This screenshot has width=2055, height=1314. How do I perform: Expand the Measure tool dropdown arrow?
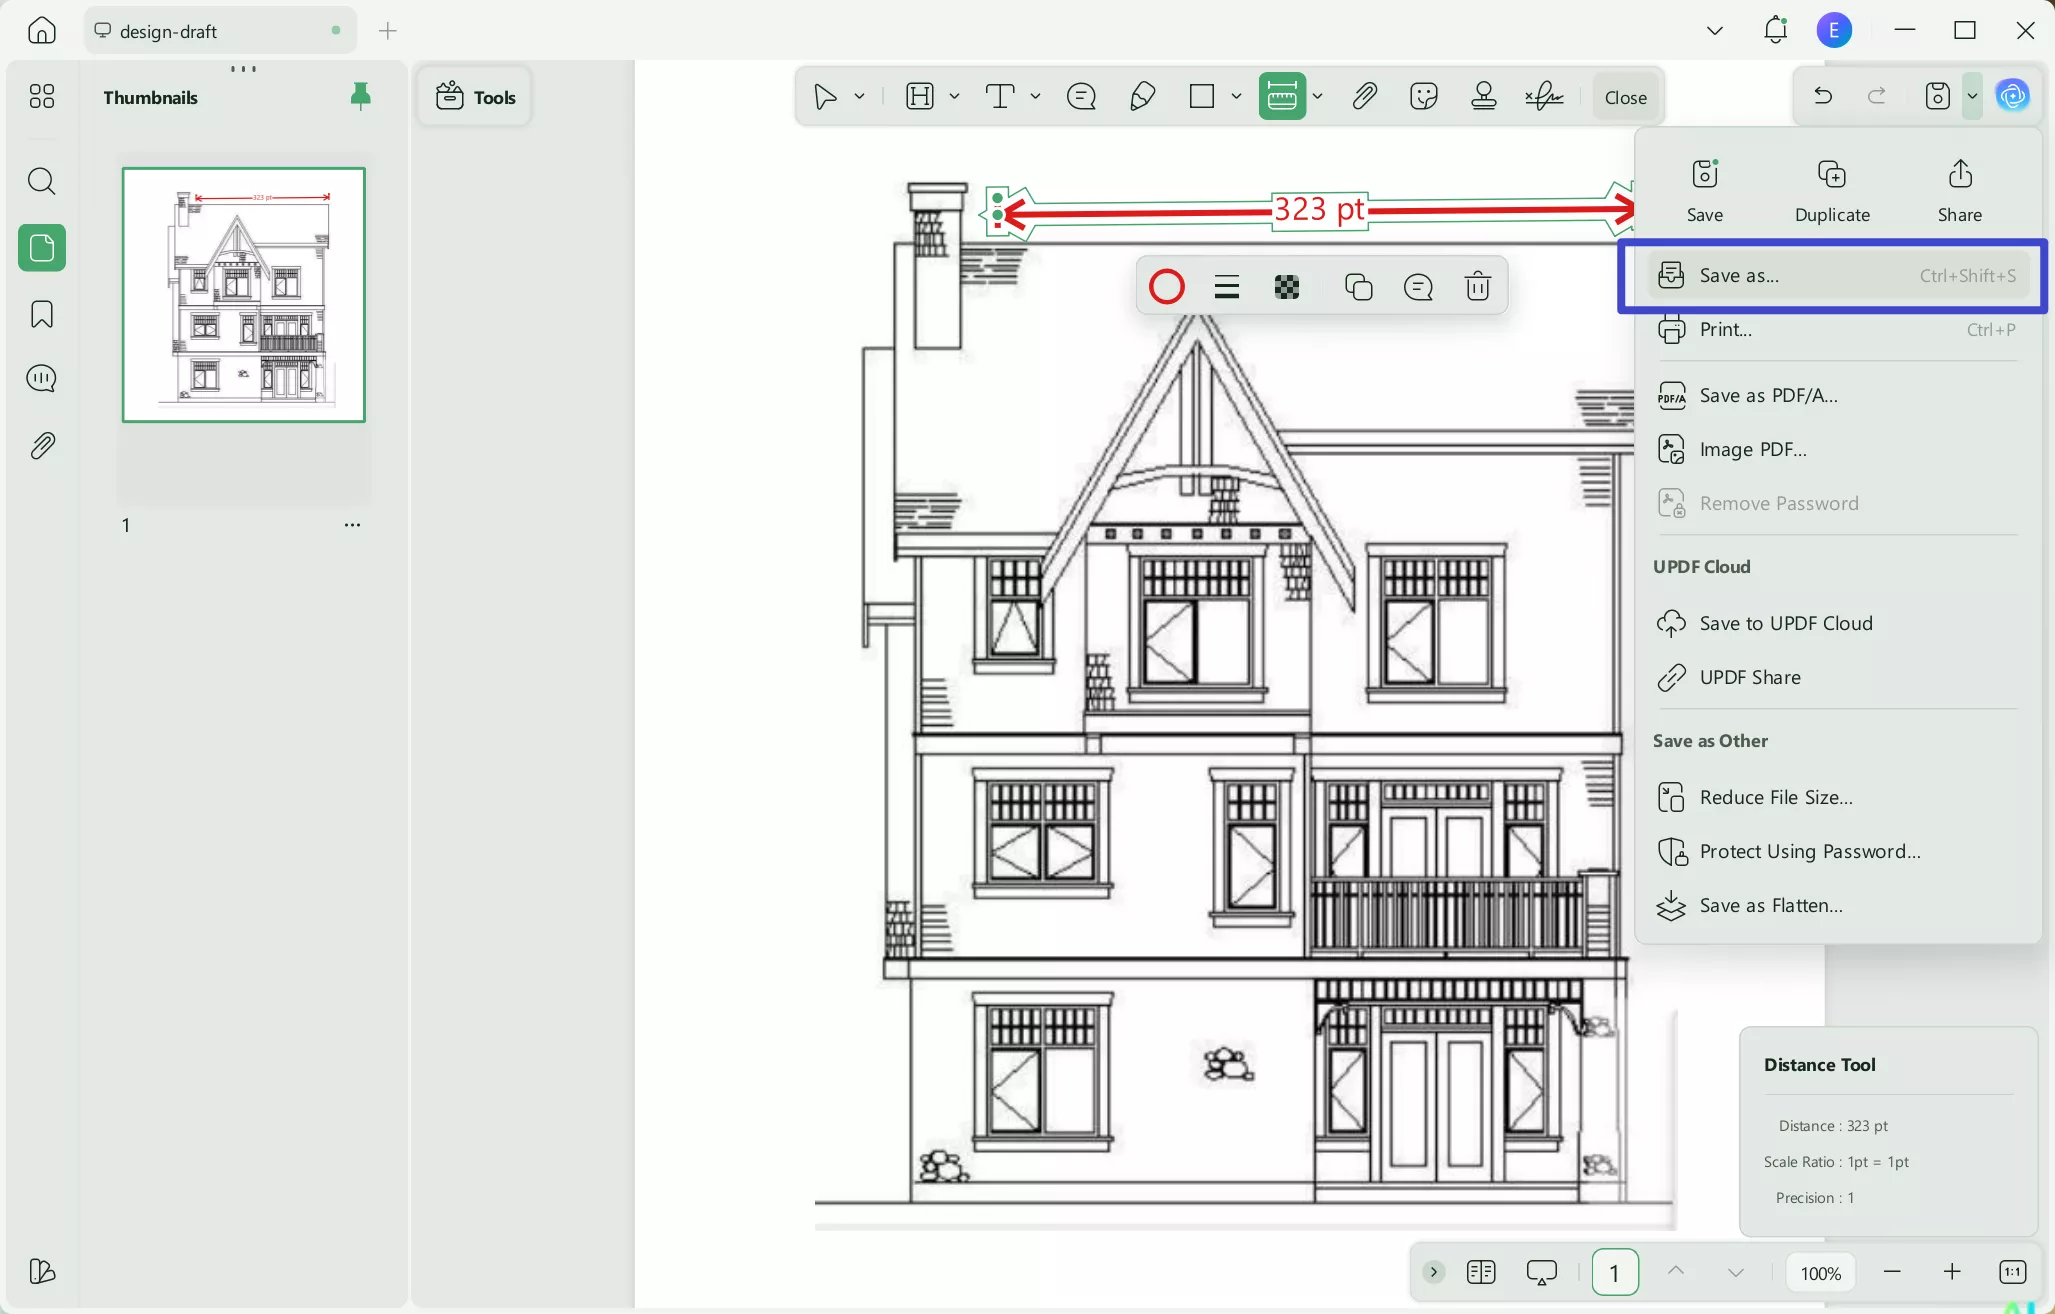[x=1318, y=97]
